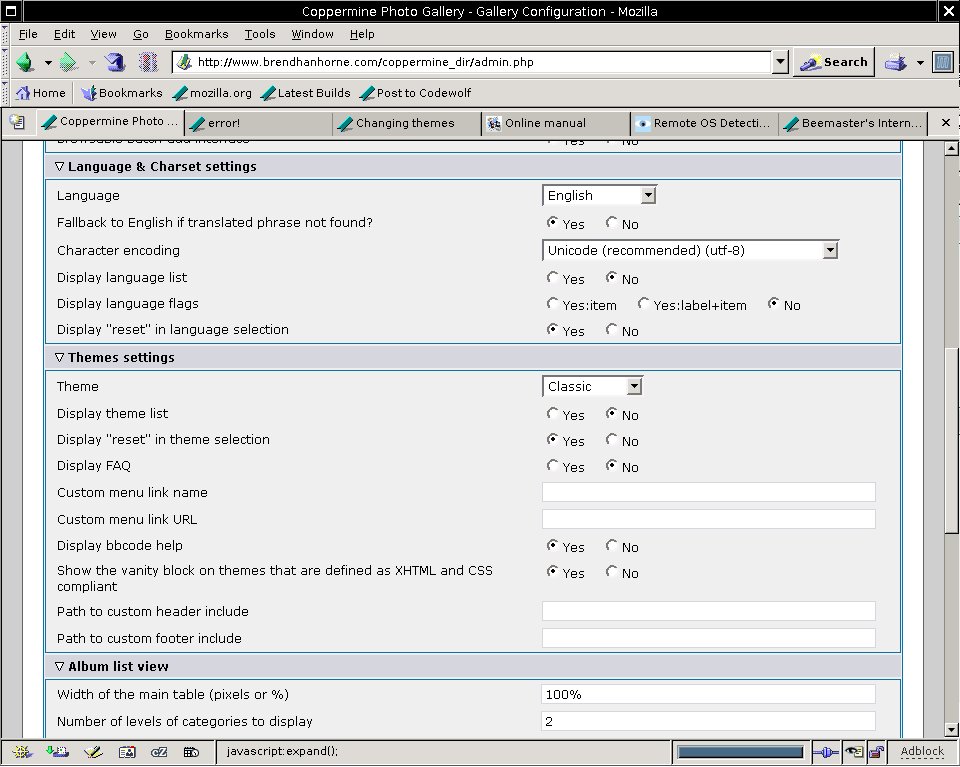Click the online/offline plug icon
Screen dimensions: 960x767
[825, 752]
